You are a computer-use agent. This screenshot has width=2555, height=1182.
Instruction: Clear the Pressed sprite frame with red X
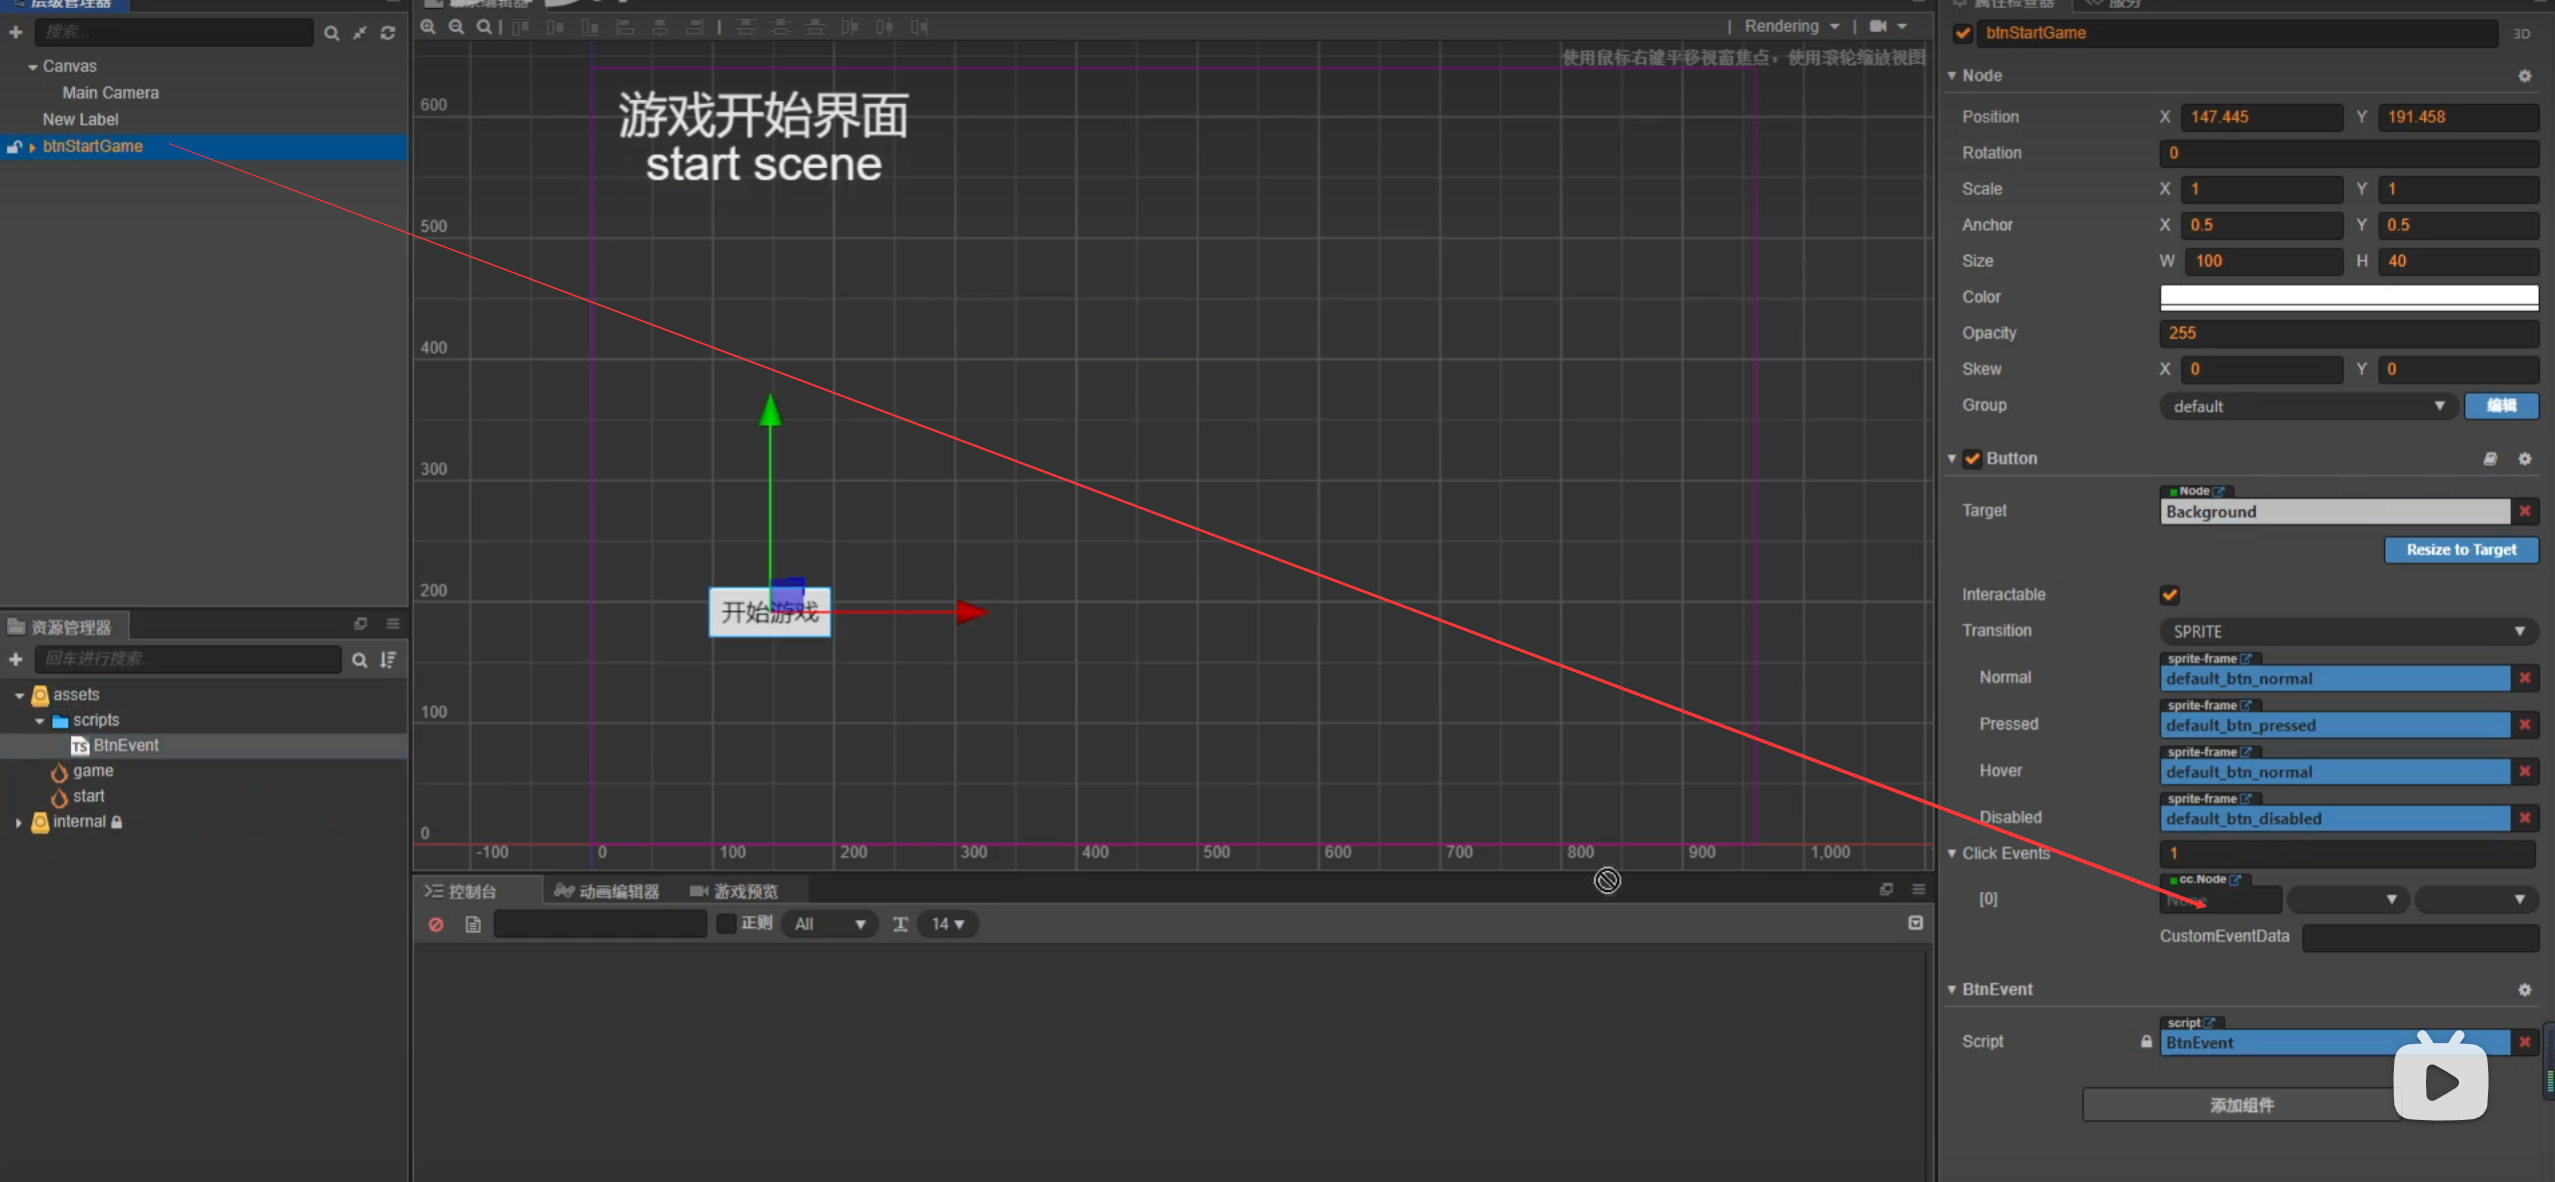[2525, 725]
